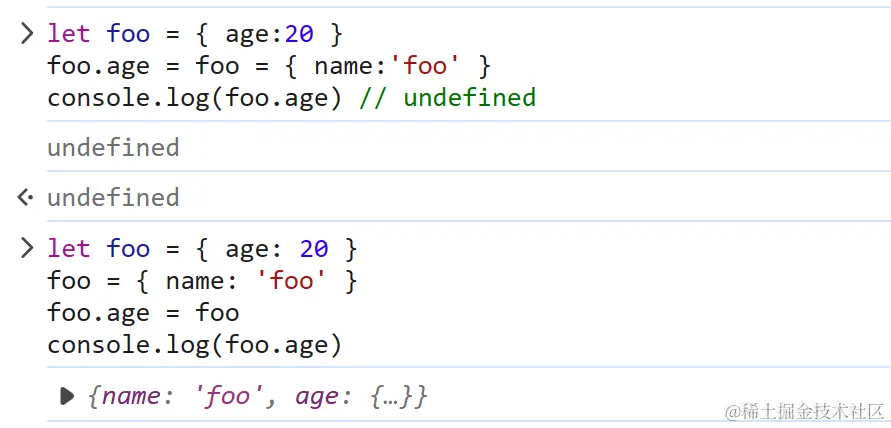Select the returned 'undefined' result row
Viewport: 891px width, 428px height.
point(113,197)
